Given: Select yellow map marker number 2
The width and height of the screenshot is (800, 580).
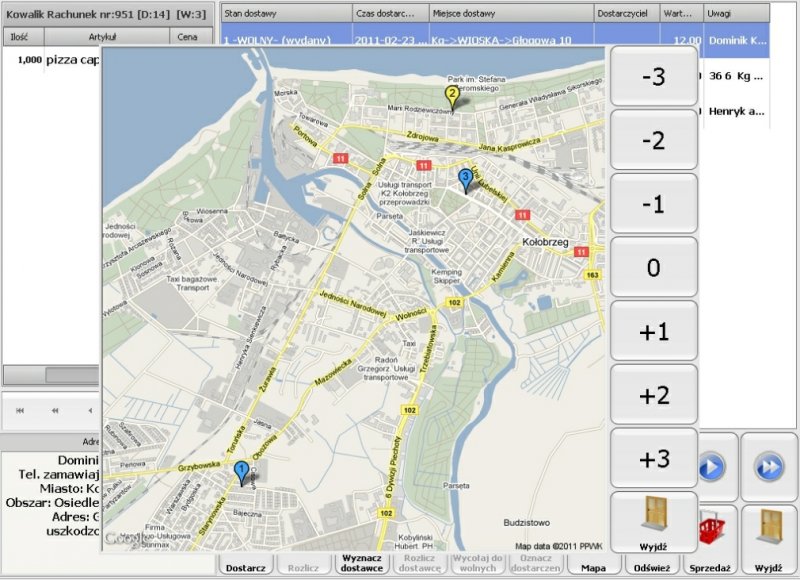Looking at the screenshot, I should (452, 97).
